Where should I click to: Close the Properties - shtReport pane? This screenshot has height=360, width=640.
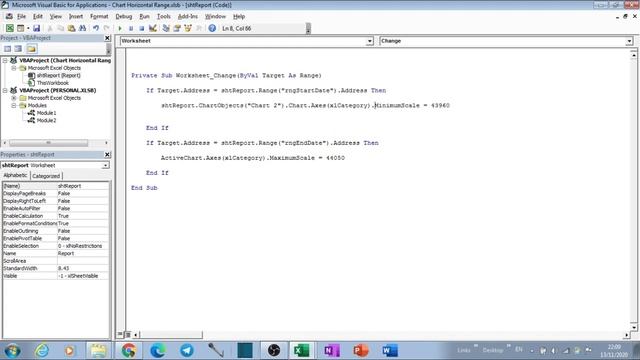click(x=107, y=155)
